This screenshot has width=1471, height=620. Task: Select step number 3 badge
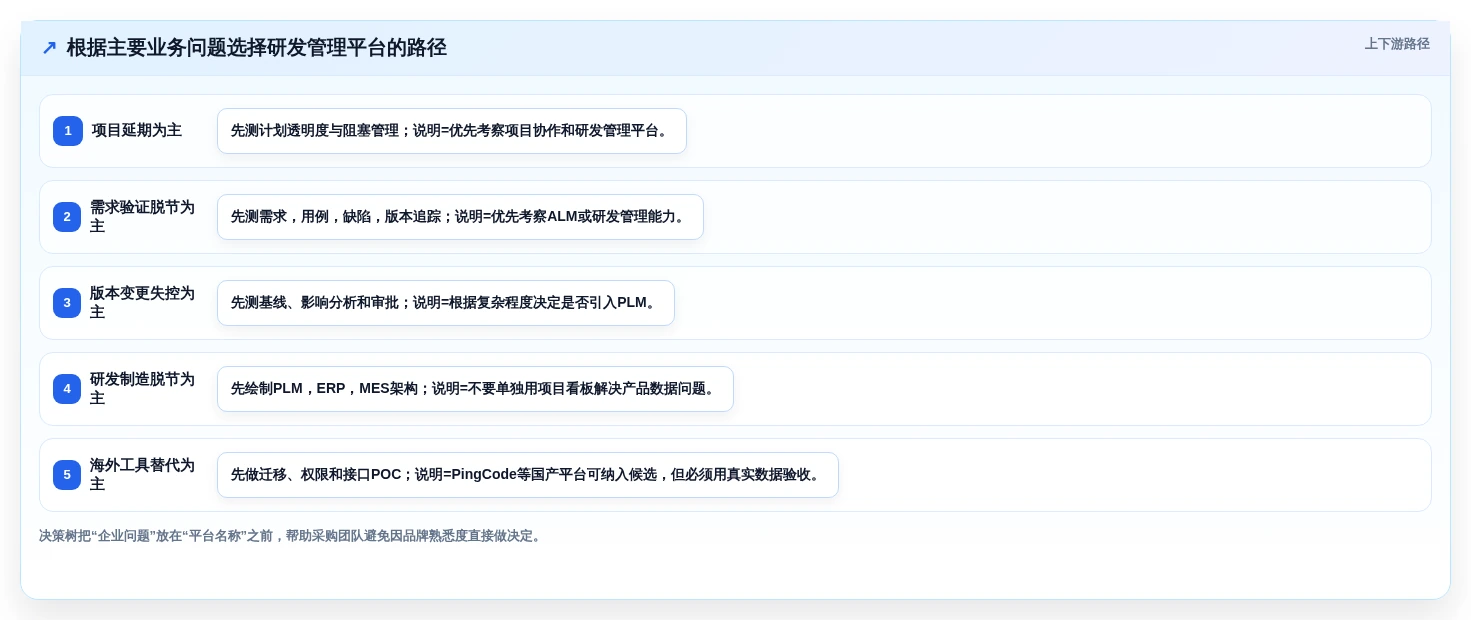pyautogui.click(x=67, y=303)
